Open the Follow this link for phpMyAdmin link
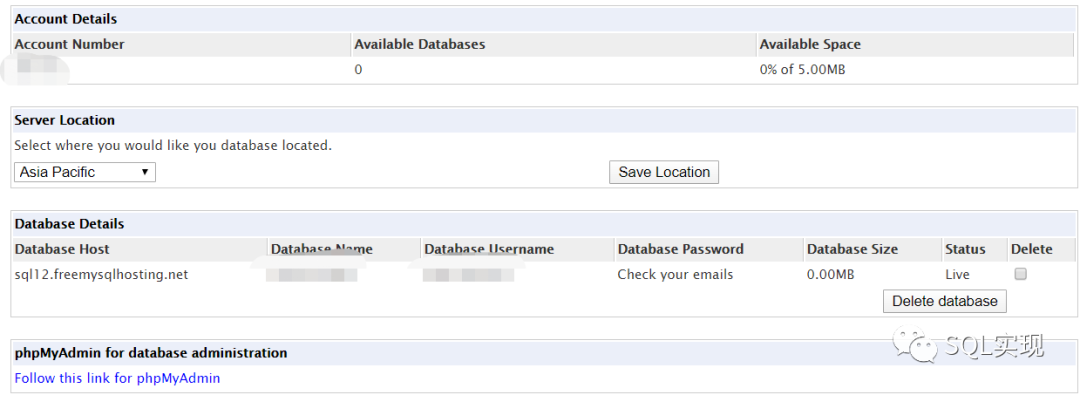The width and height of the screenshot is (1080, 395). 117,378
